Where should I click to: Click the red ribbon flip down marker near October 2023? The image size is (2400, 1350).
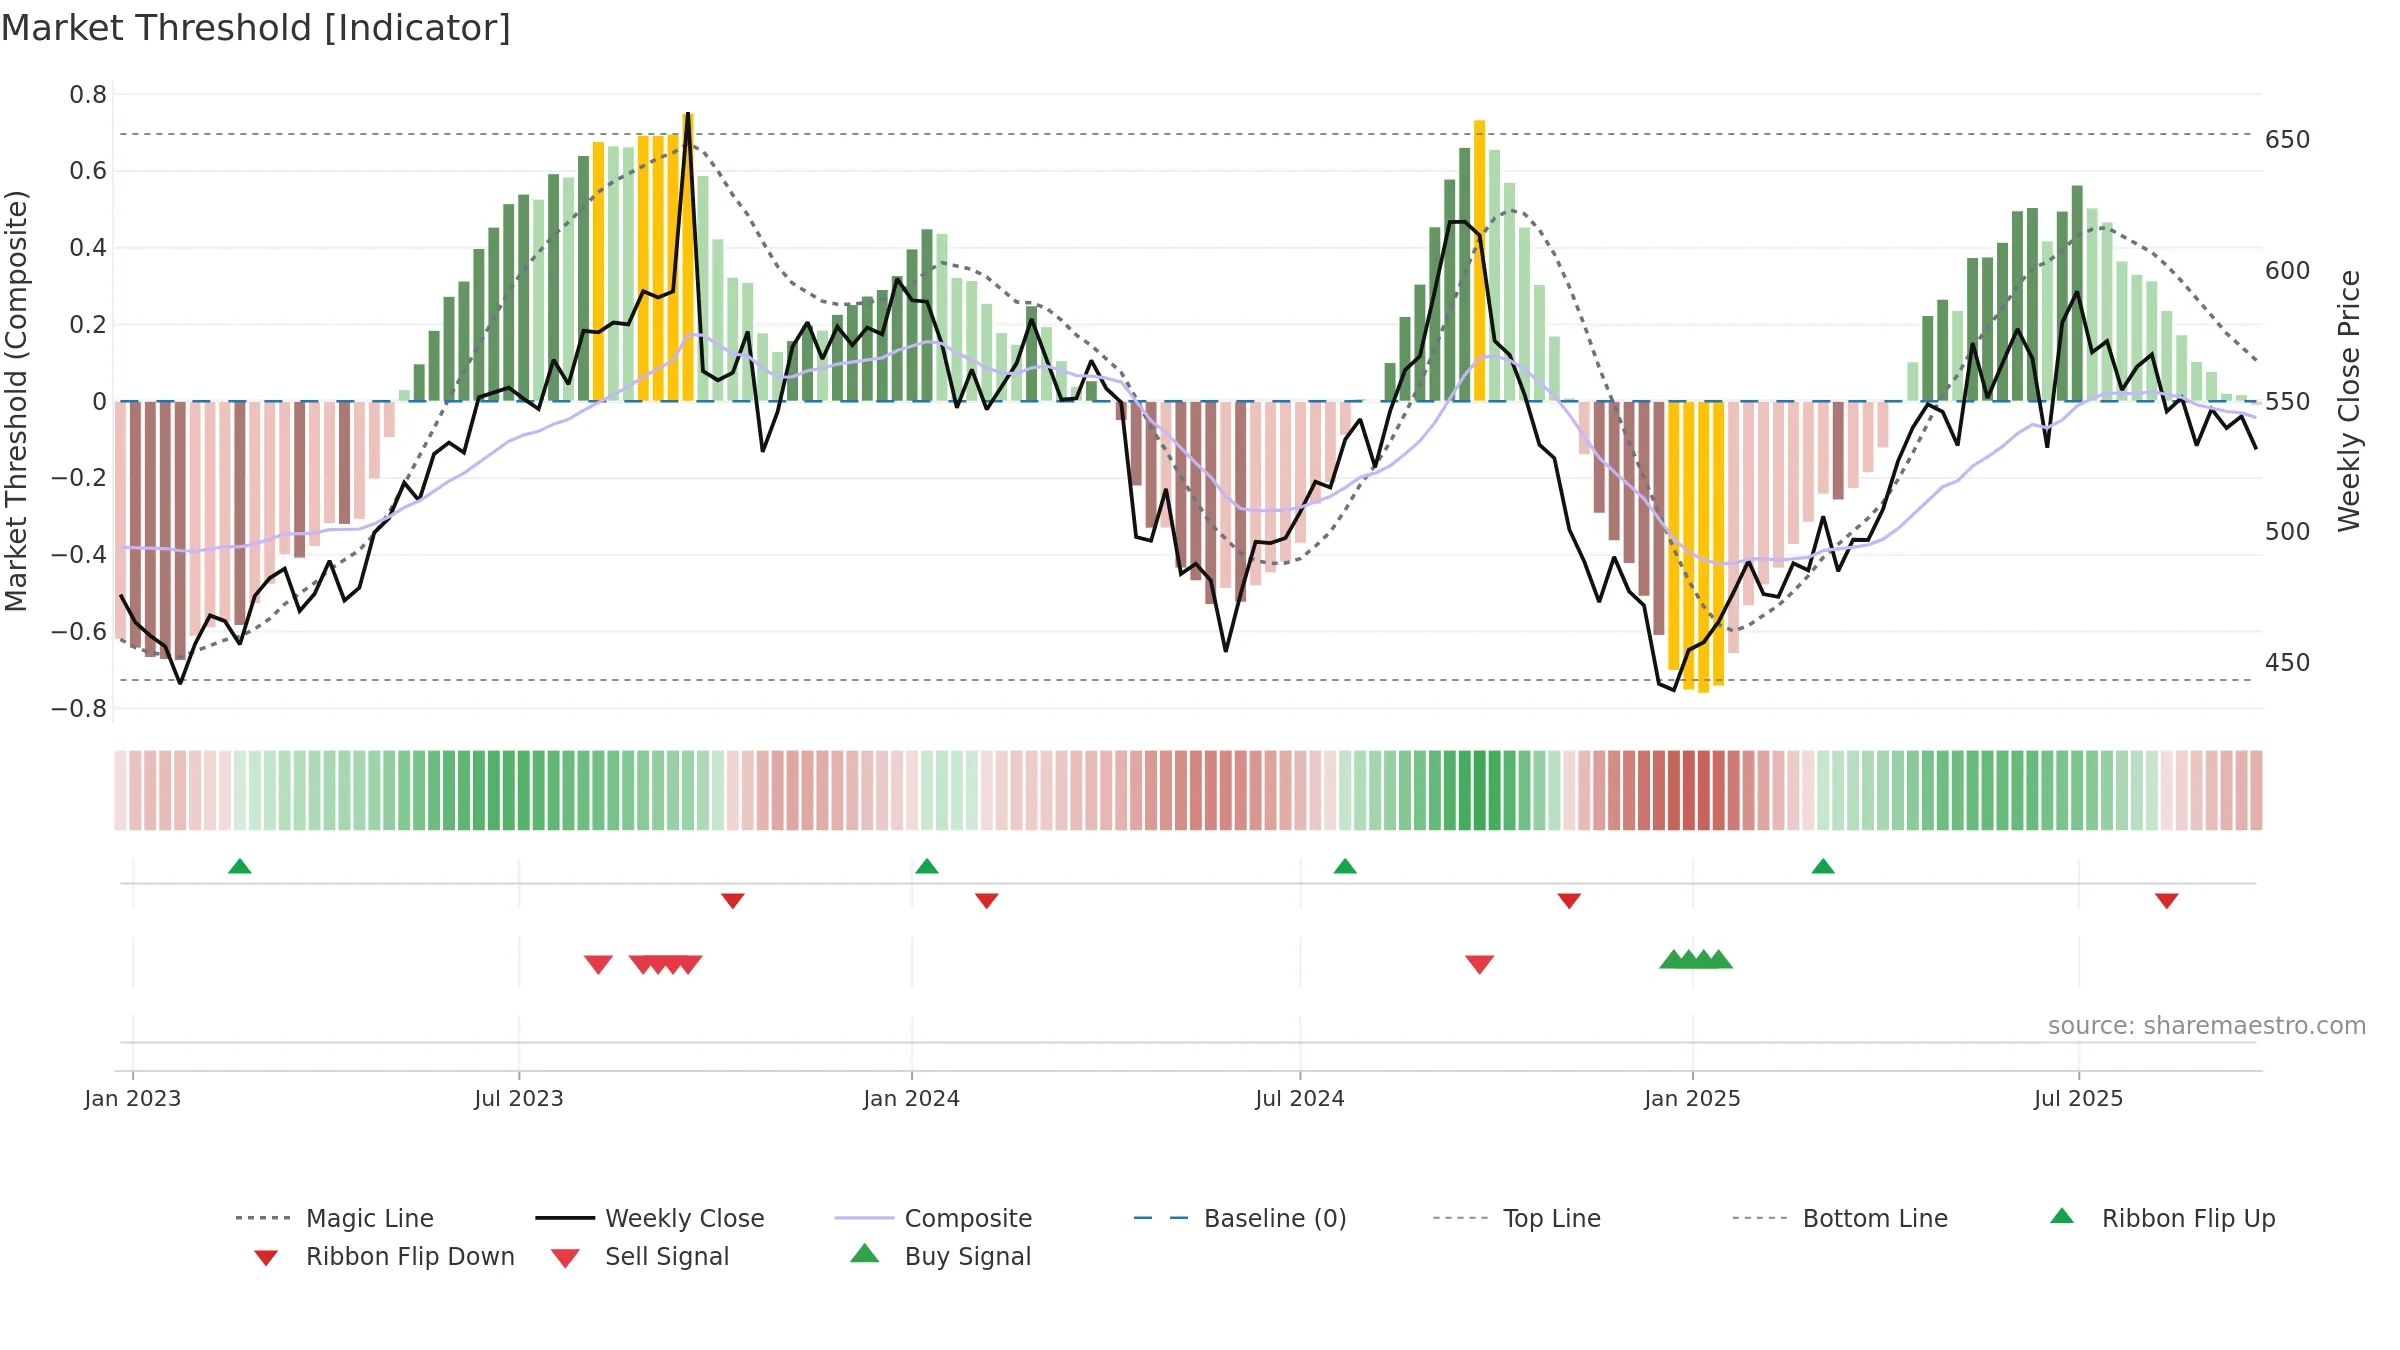(733, 901)
